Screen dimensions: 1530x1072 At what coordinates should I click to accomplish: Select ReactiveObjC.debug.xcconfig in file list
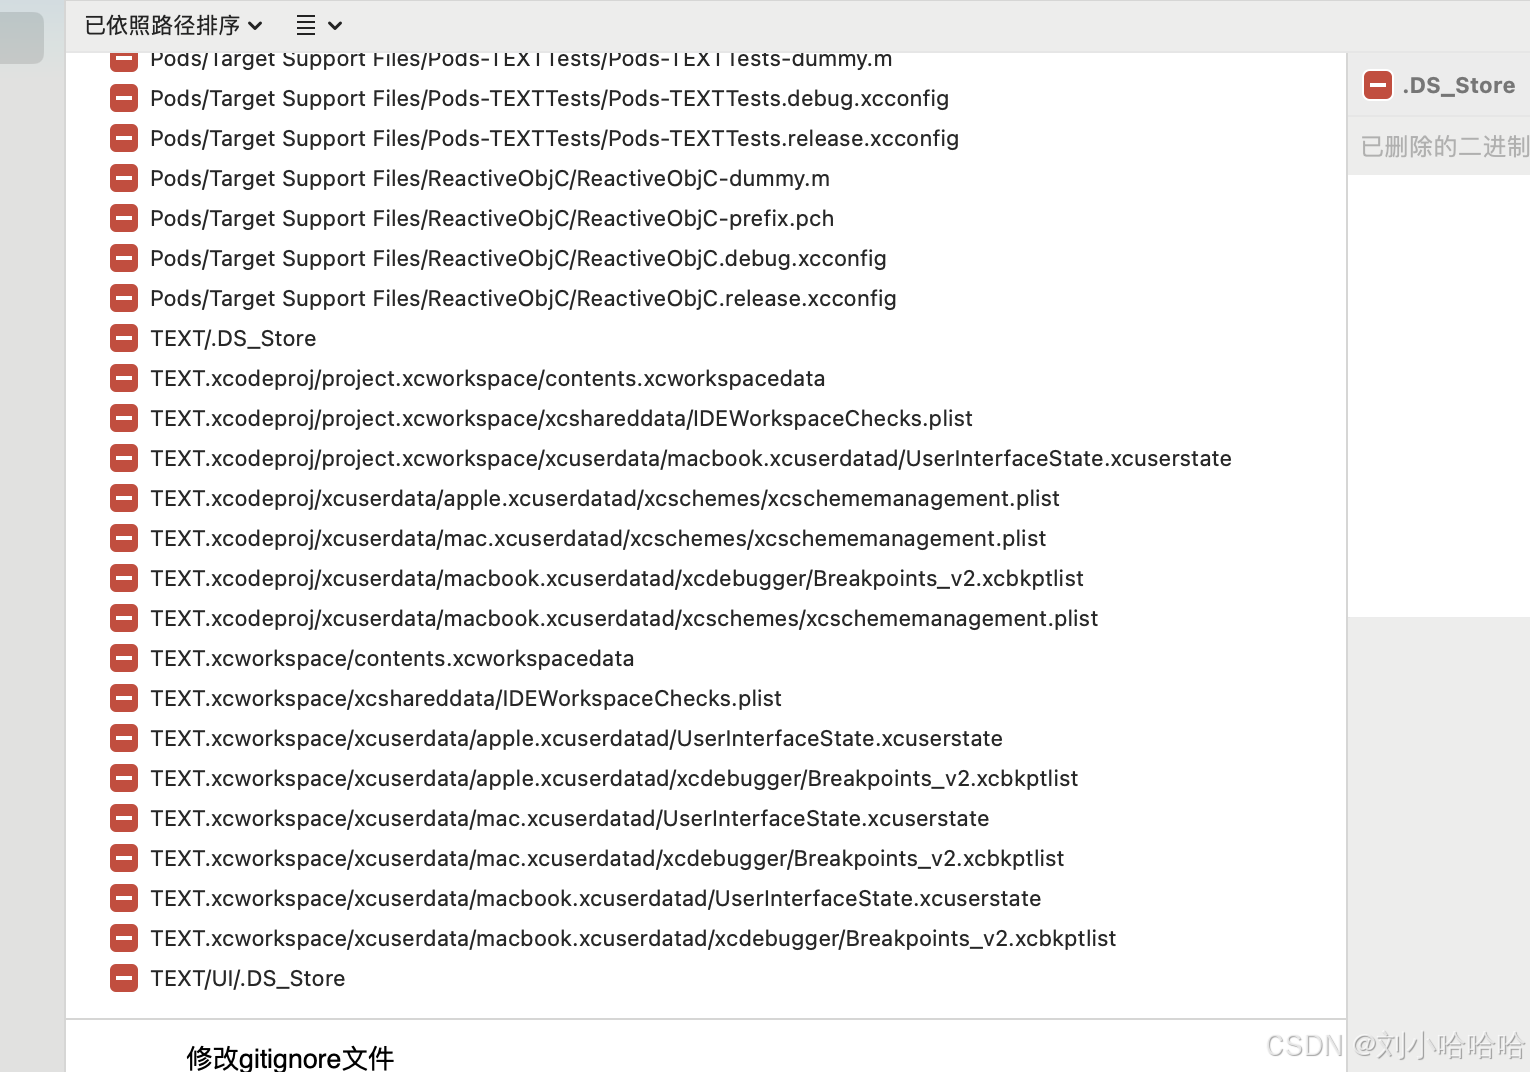point(518,258)
